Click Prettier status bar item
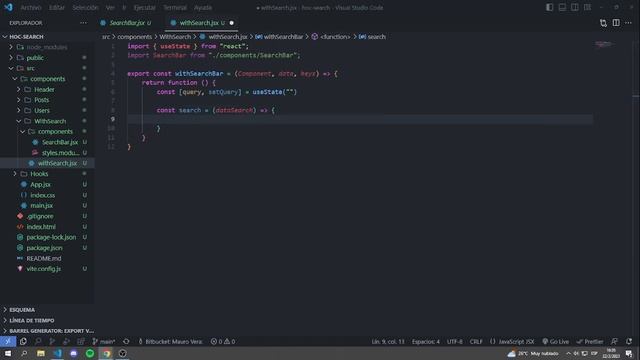Viewport: 640px width, 360px height. coord(590,341)
